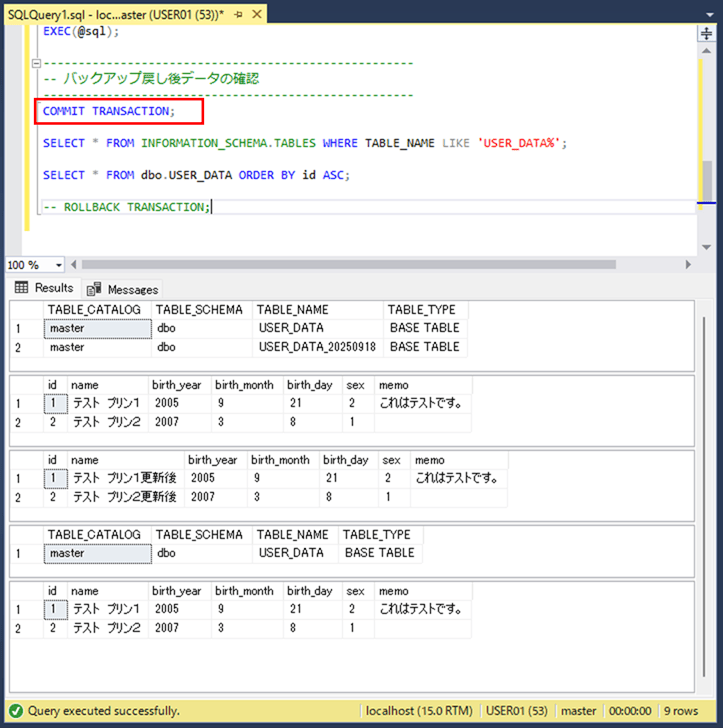The height and width of the screenshot is (728, 723).
Task: Open the 100 % zoom dropdown
Action: tap(59, 265)
